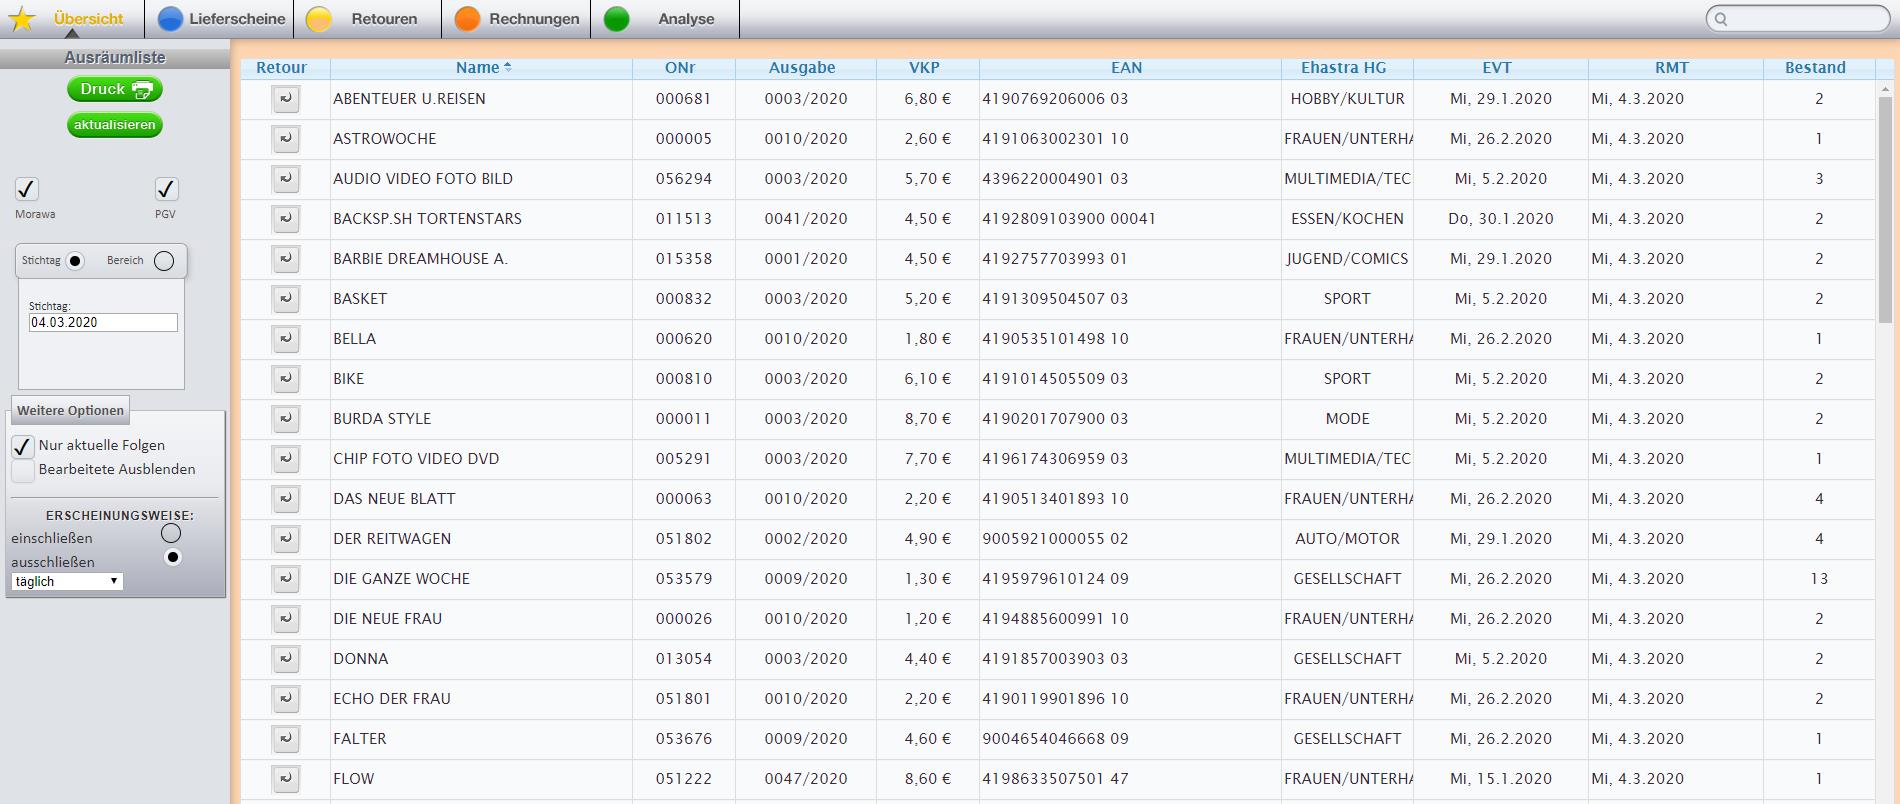Click the Stichtag date input field
The image size is (1900, 804).
[103, 323]
